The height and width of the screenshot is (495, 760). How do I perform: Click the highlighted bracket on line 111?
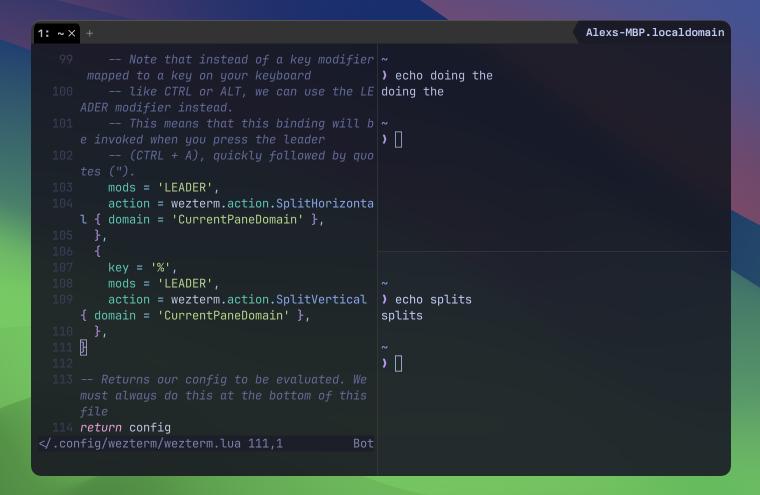pyautogui.click(x=83, y=348)
